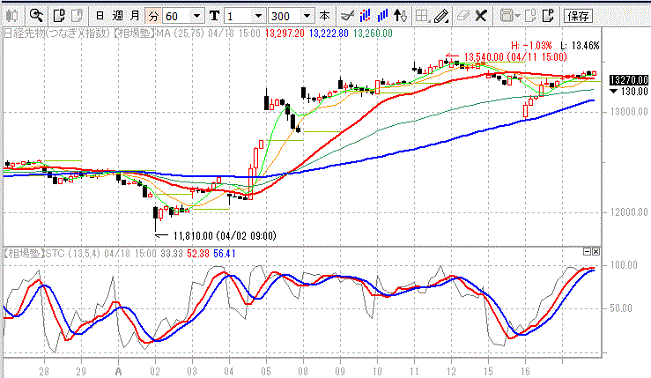651x378 pixels.
Task: Click date label 28 on time axis
Action: click(44, 371)
